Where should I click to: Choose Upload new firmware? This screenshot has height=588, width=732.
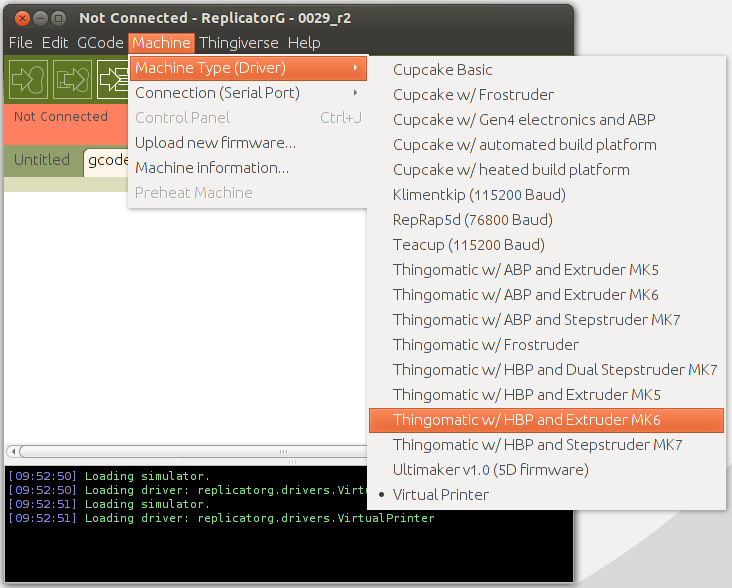(x=215, y=143)
